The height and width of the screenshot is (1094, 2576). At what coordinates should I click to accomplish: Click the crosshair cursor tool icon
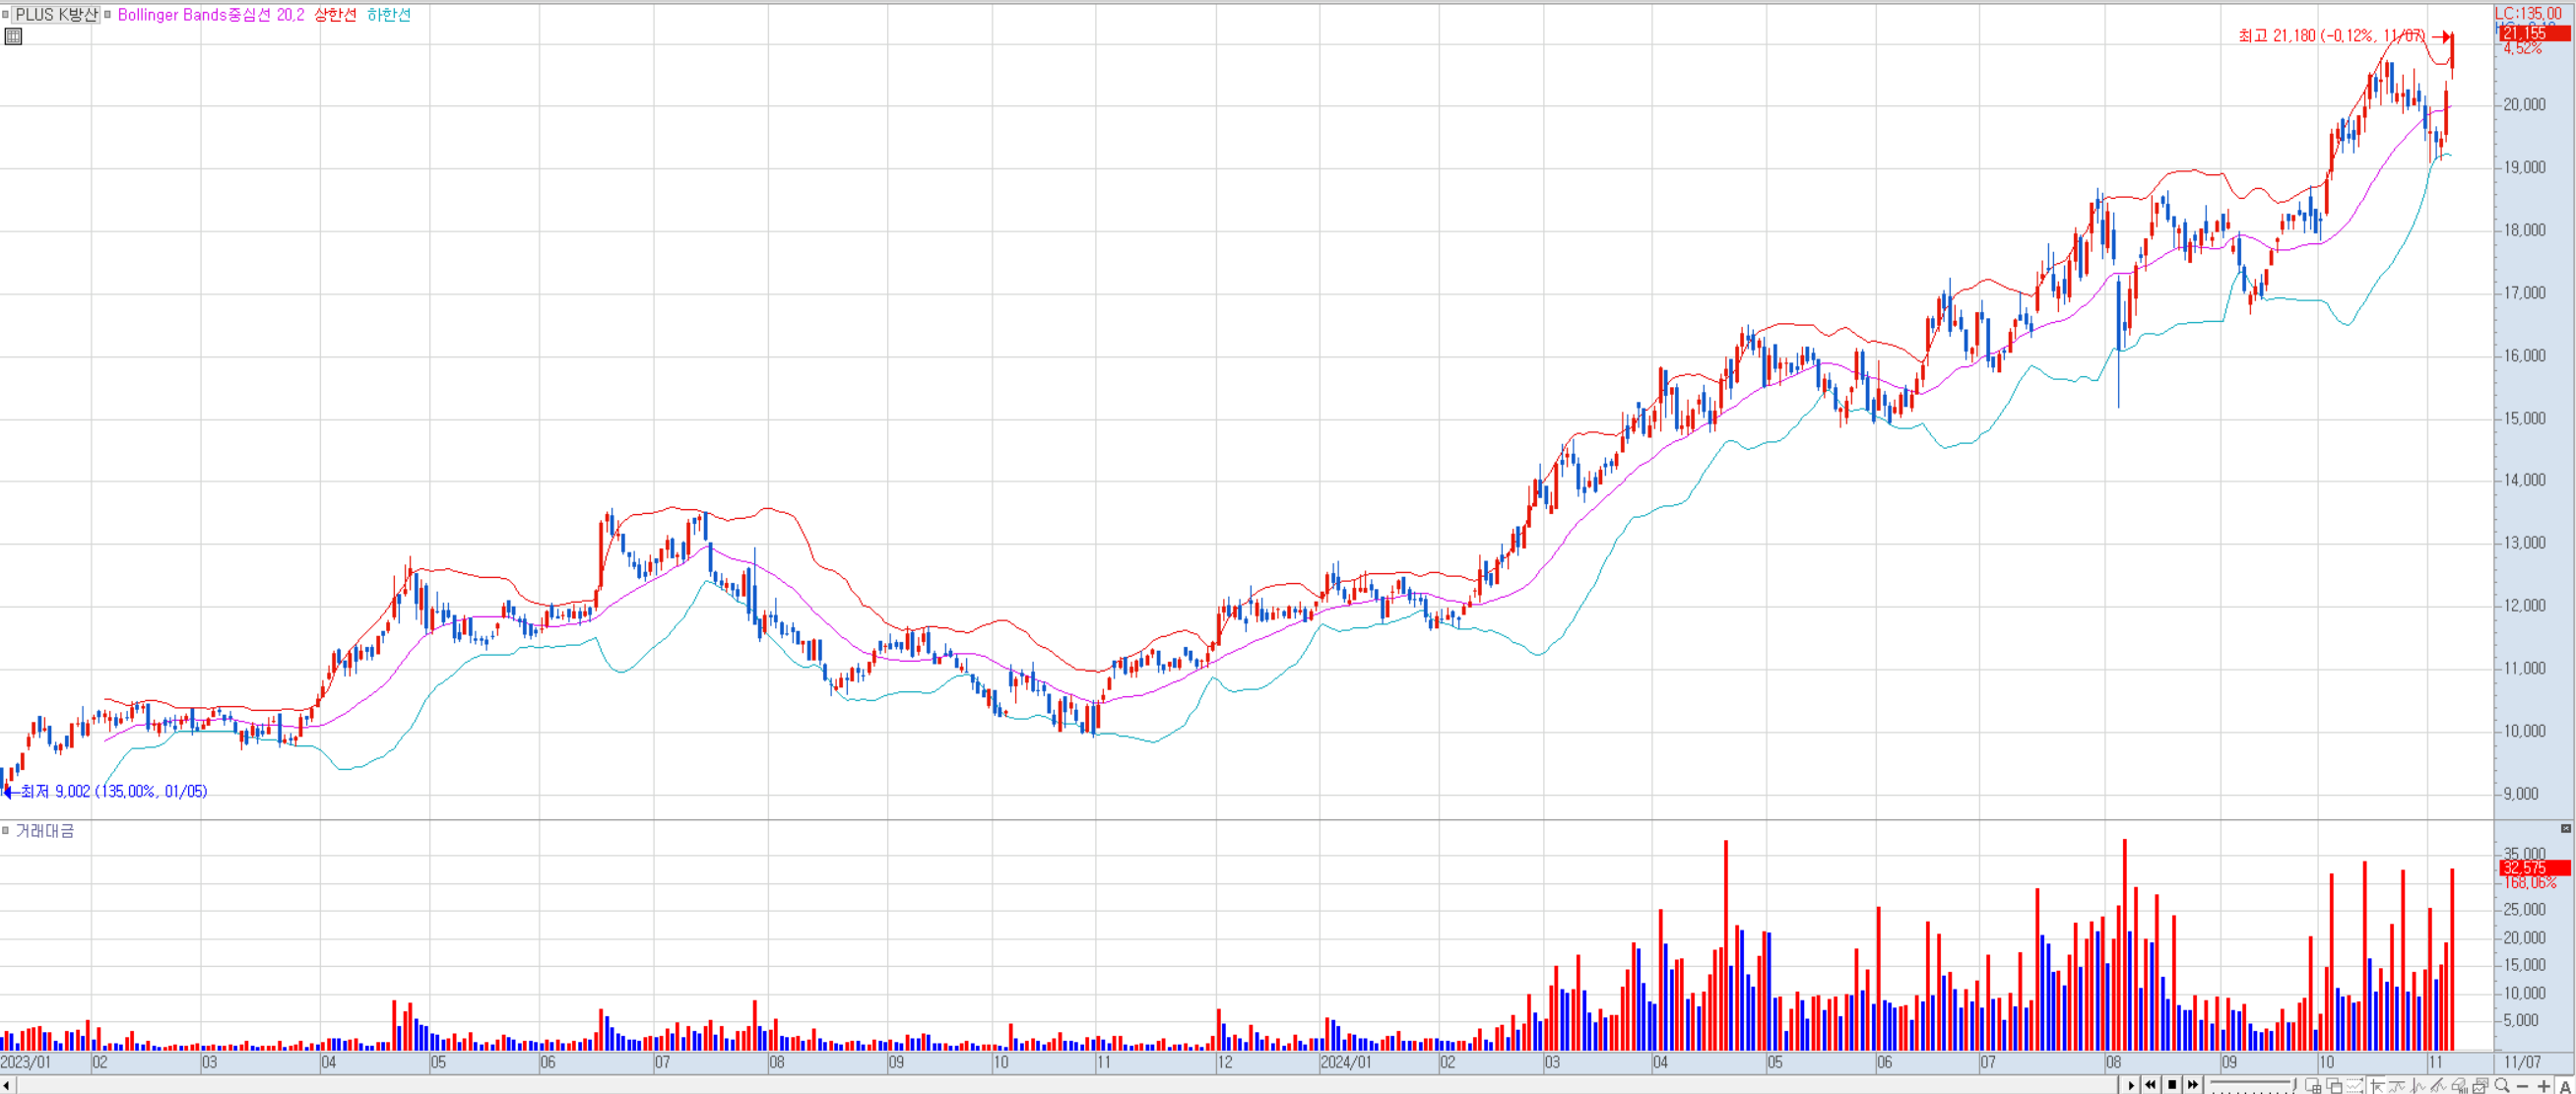click(2378, 1087)
